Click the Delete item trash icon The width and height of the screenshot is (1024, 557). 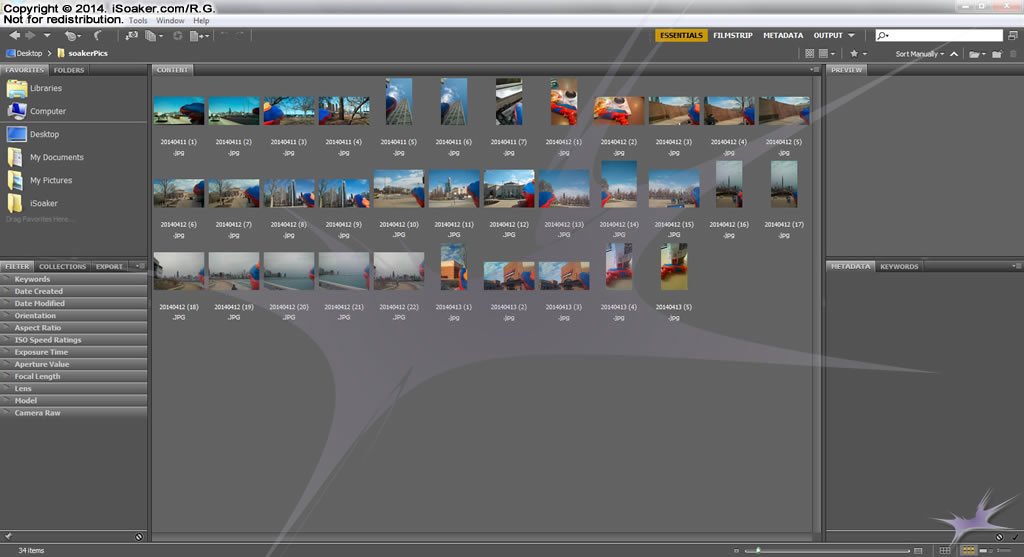[x=1014, y=54]
